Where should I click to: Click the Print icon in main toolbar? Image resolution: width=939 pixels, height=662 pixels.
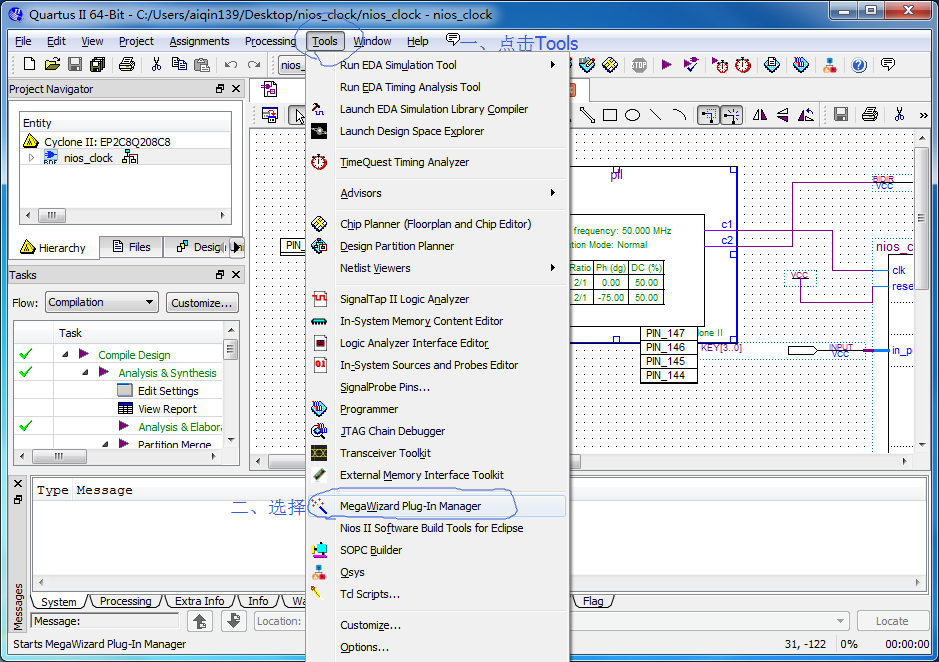click(126, 64)
